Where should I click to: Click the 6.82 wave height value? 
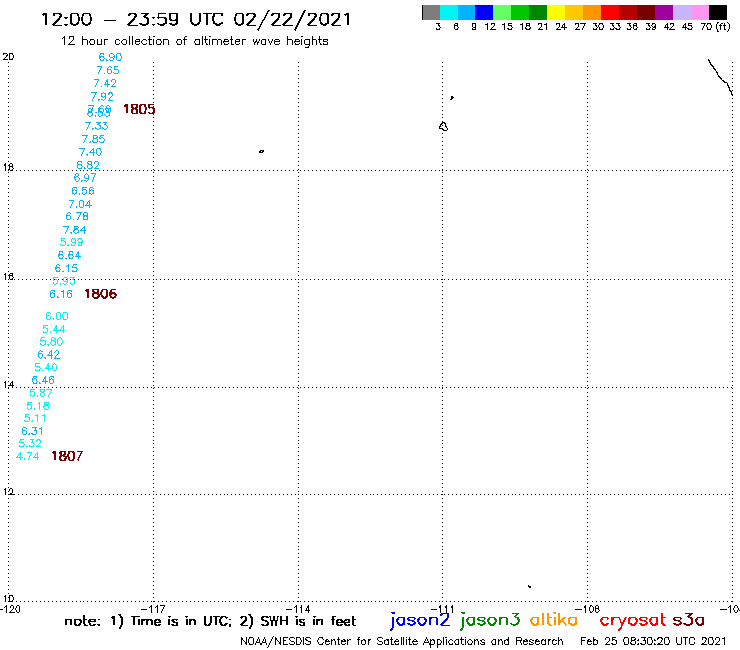point(88,165)
